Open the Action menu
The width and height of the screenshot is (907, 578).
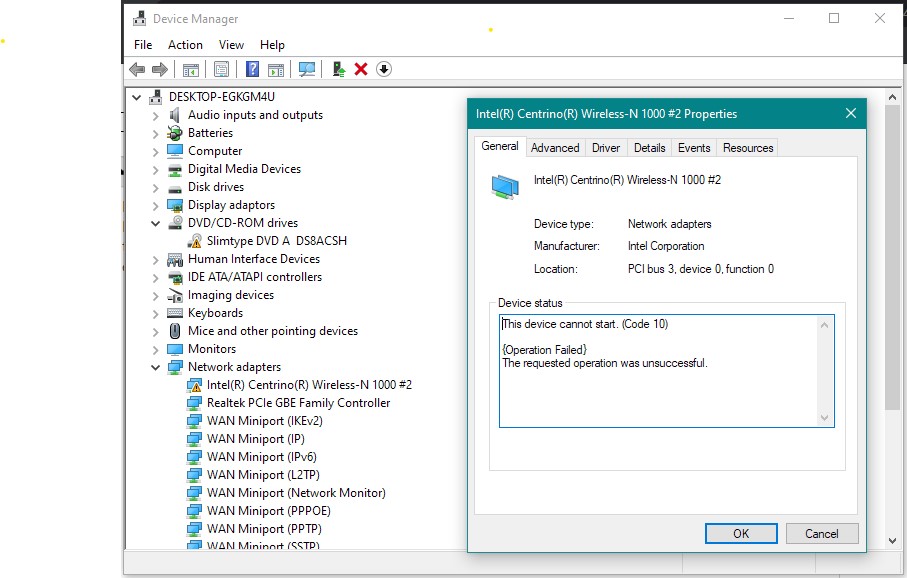tap(185, 45)
